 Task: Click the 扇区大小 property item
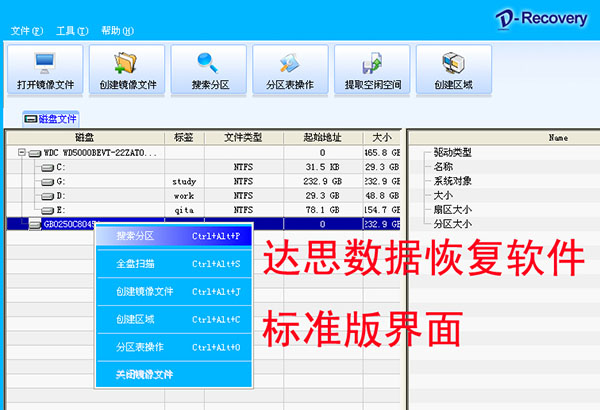click(452, 210)
